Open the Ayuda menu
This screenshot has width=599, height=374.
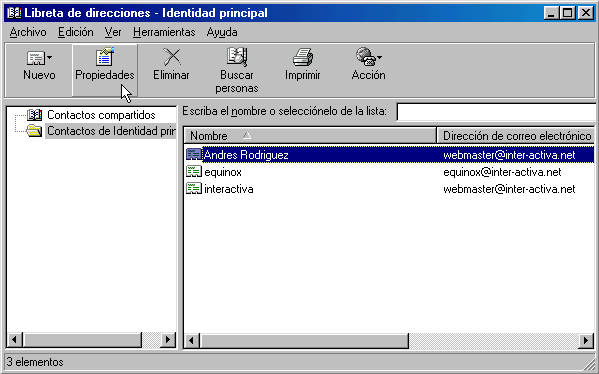point(222,32)
